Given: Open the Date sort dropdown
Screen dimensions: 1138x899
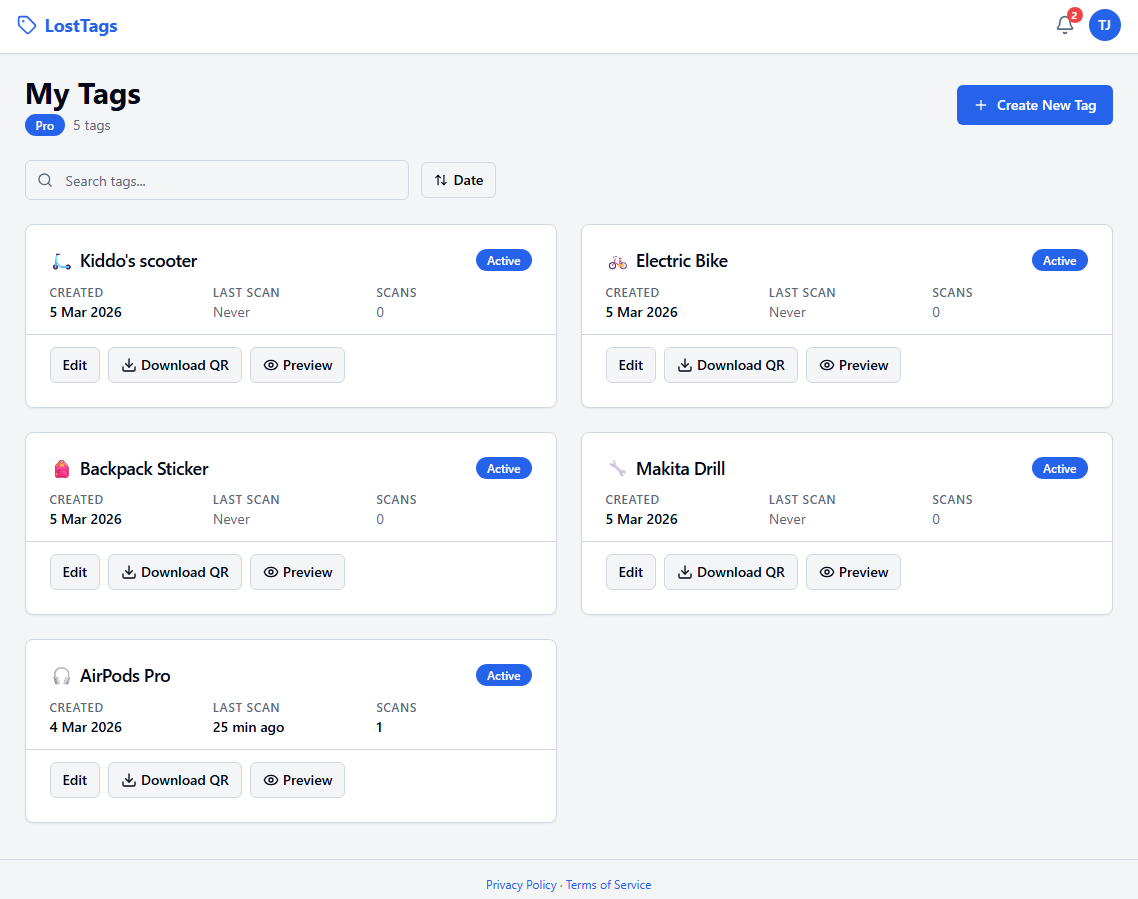Looking at the screenshot, I should (x=458, y=180).
